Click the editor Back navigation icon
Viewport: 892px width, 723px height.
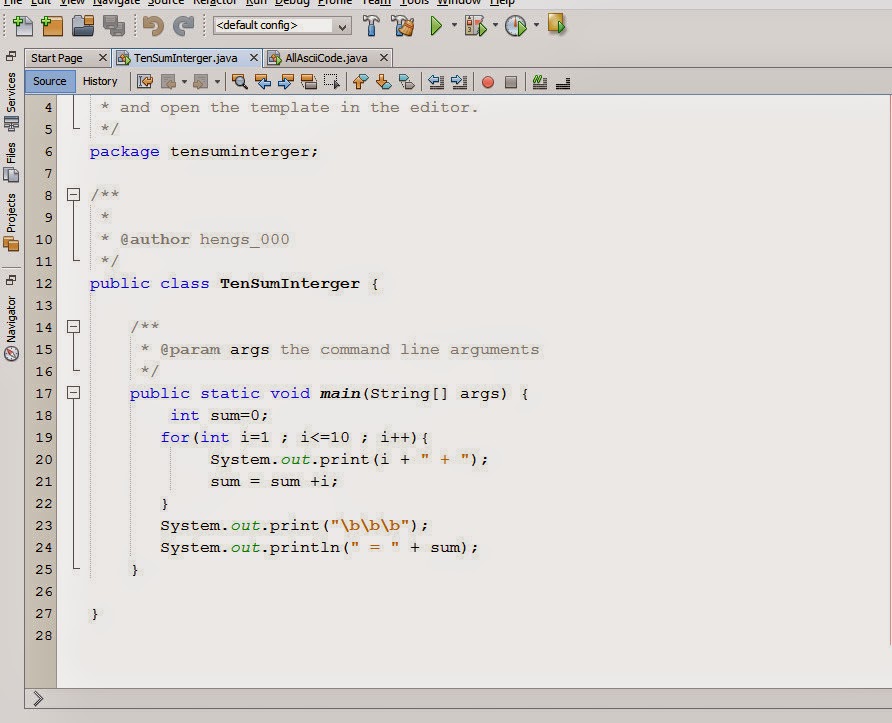pos(169,82)
